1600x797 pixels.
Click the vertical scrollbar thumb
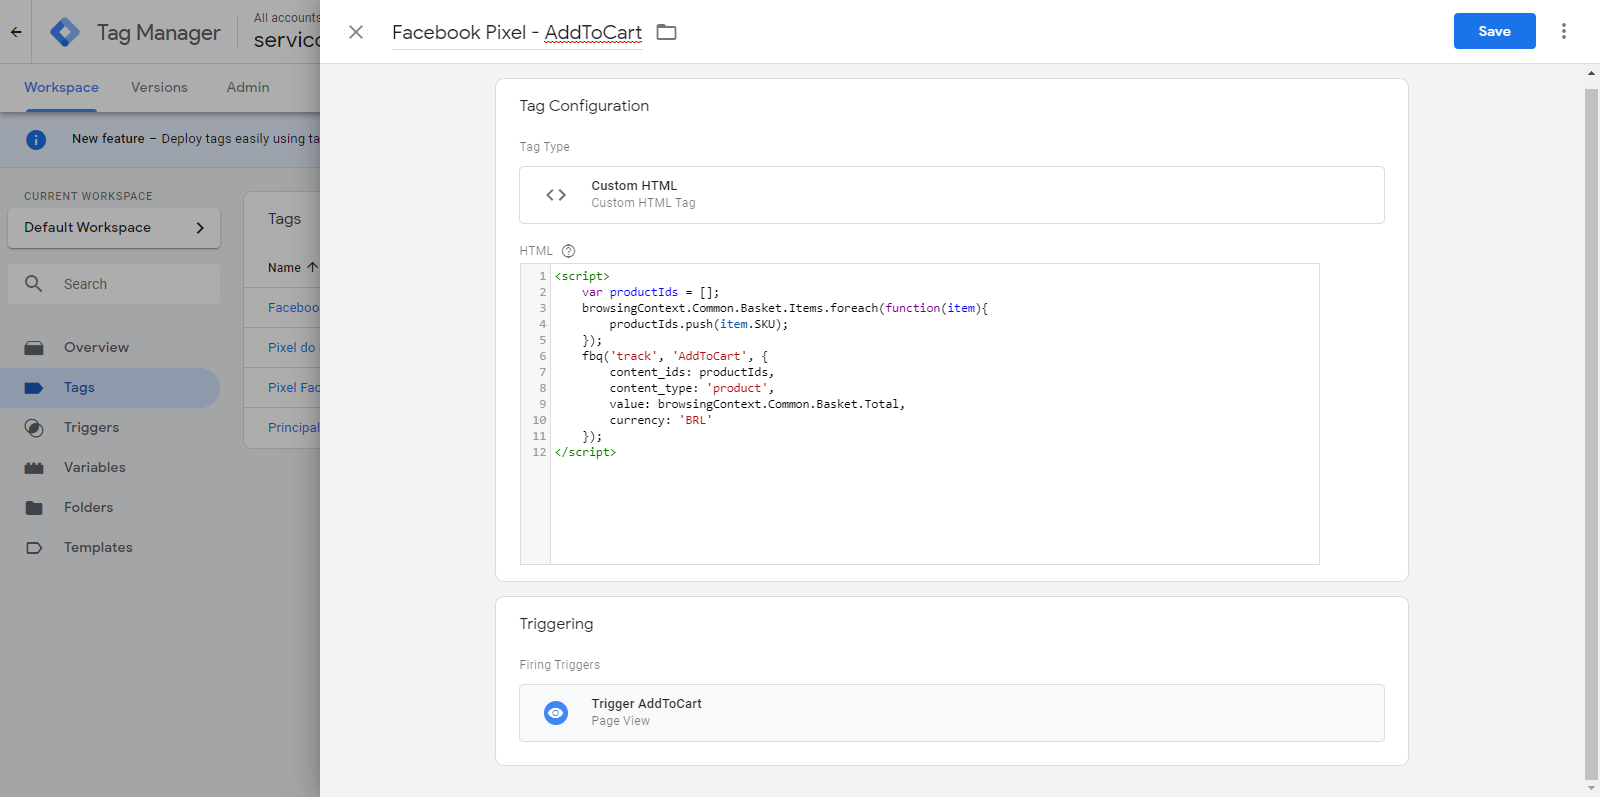coord(1591,433)
